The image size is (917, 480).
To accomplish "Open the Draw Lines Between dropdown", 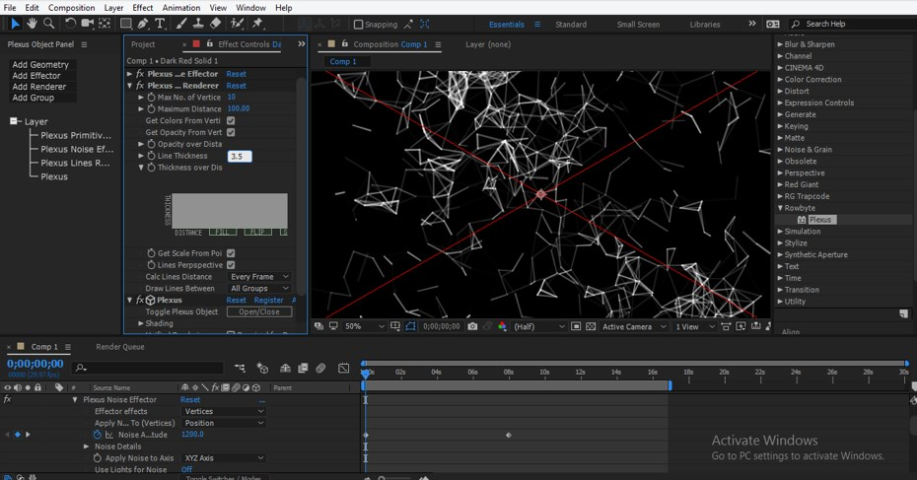I will pyautogui.click(x=259, y=288).
